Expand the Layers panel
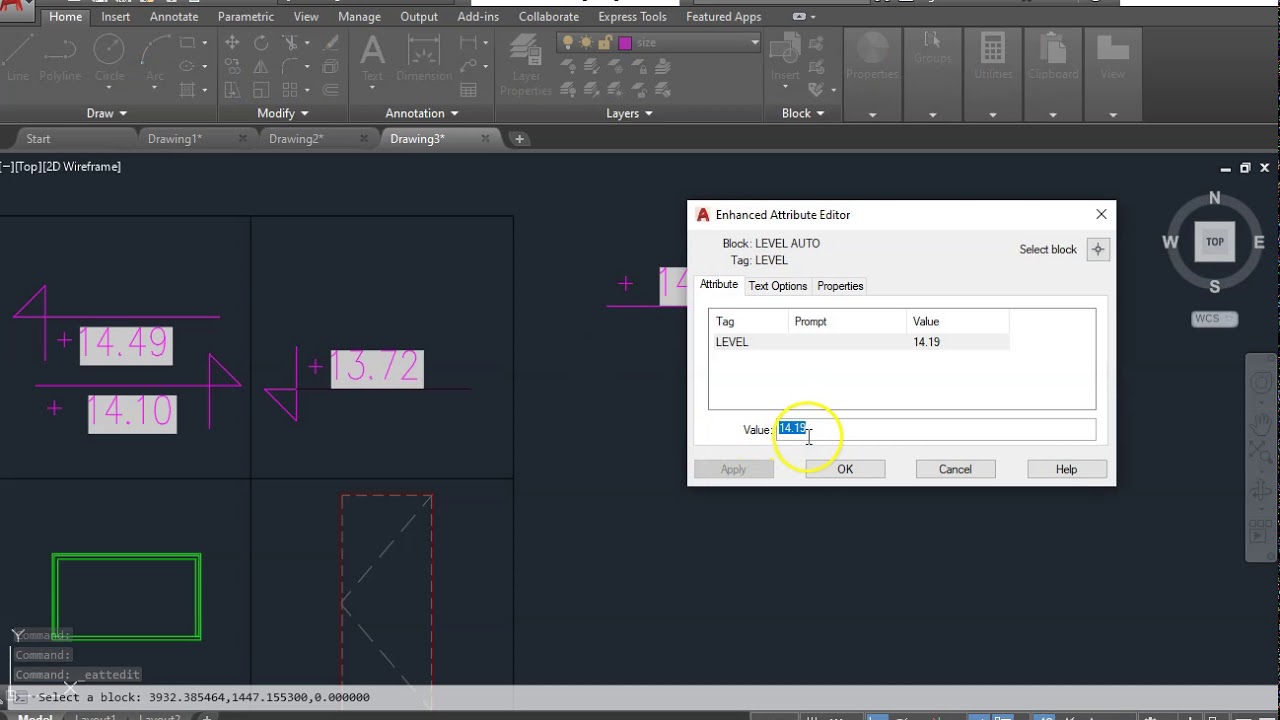Image resolution: width=1280 pixels, height=720 pixels. coord(629,113)
